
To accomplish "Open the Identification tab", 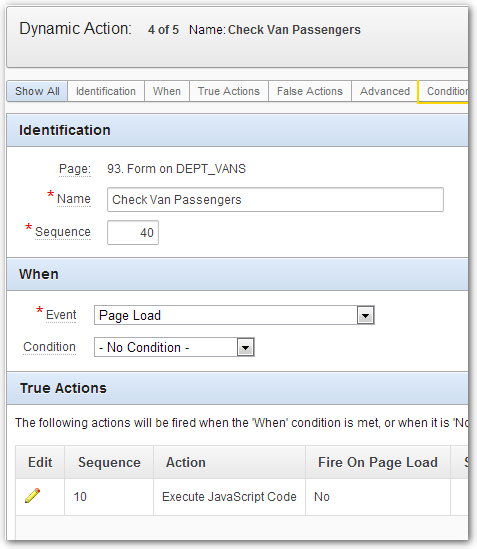I will click(106, 91).
